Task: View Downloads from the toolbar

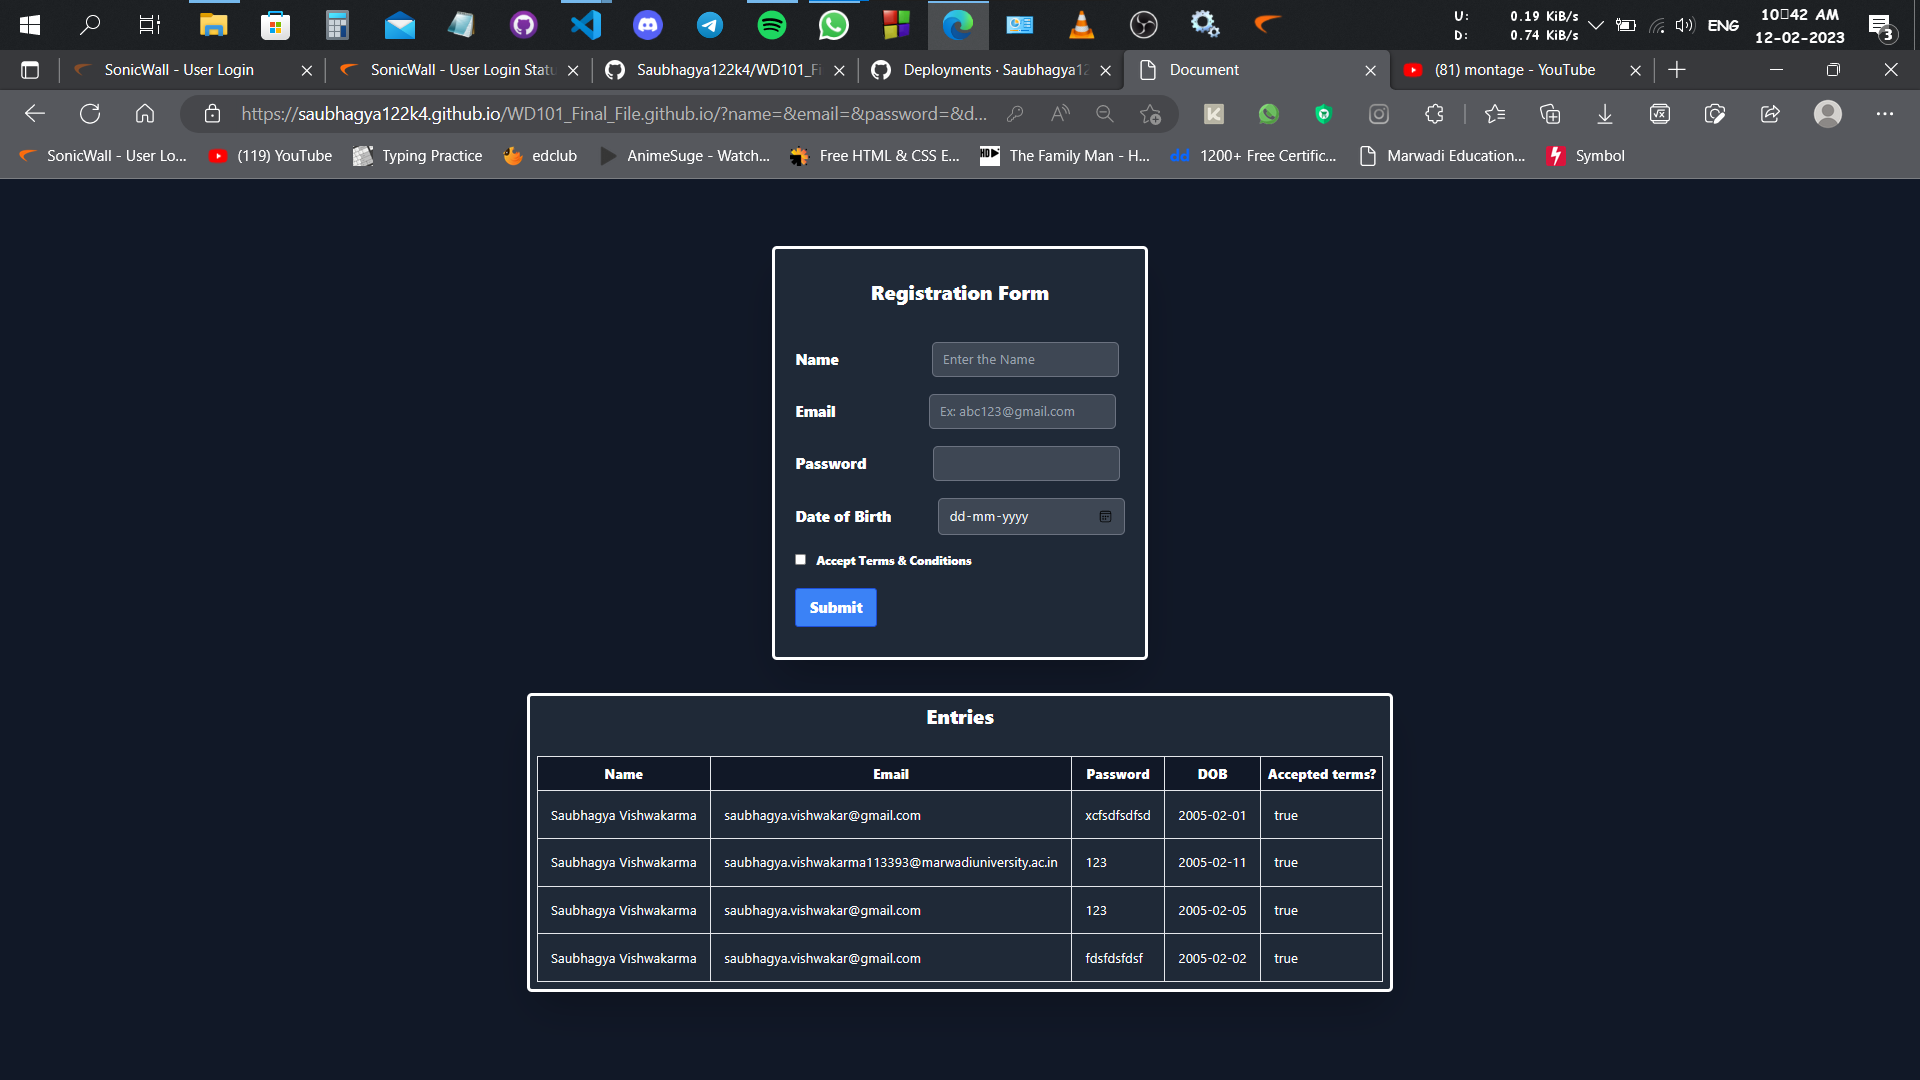Action: click(x=1604, y=114)
